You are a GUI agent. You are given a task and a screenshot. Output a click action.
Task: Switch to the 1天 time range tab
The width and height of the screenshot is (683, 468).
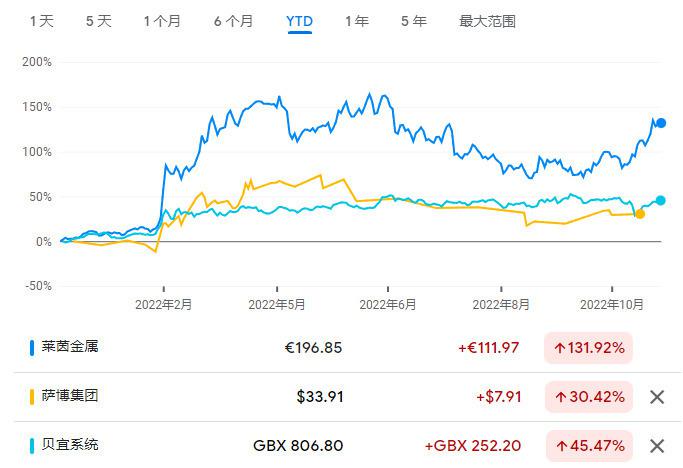pyautogui.click(x=42, y=21)
